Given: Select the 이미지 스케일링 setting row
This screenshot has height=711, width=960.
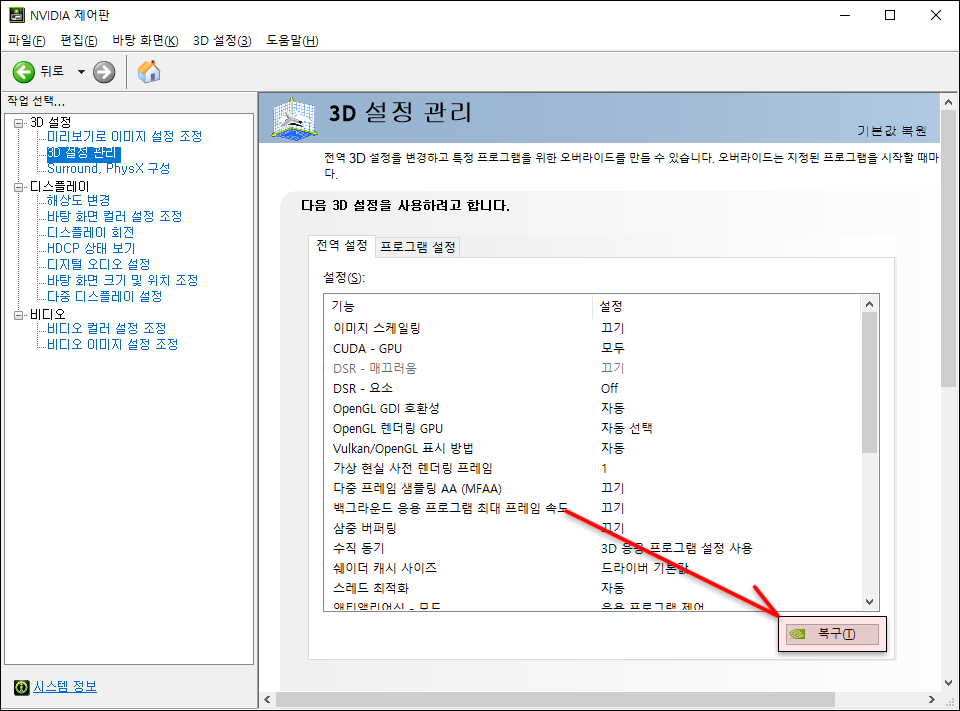Looking at the screenshot, I should (592, 328).
